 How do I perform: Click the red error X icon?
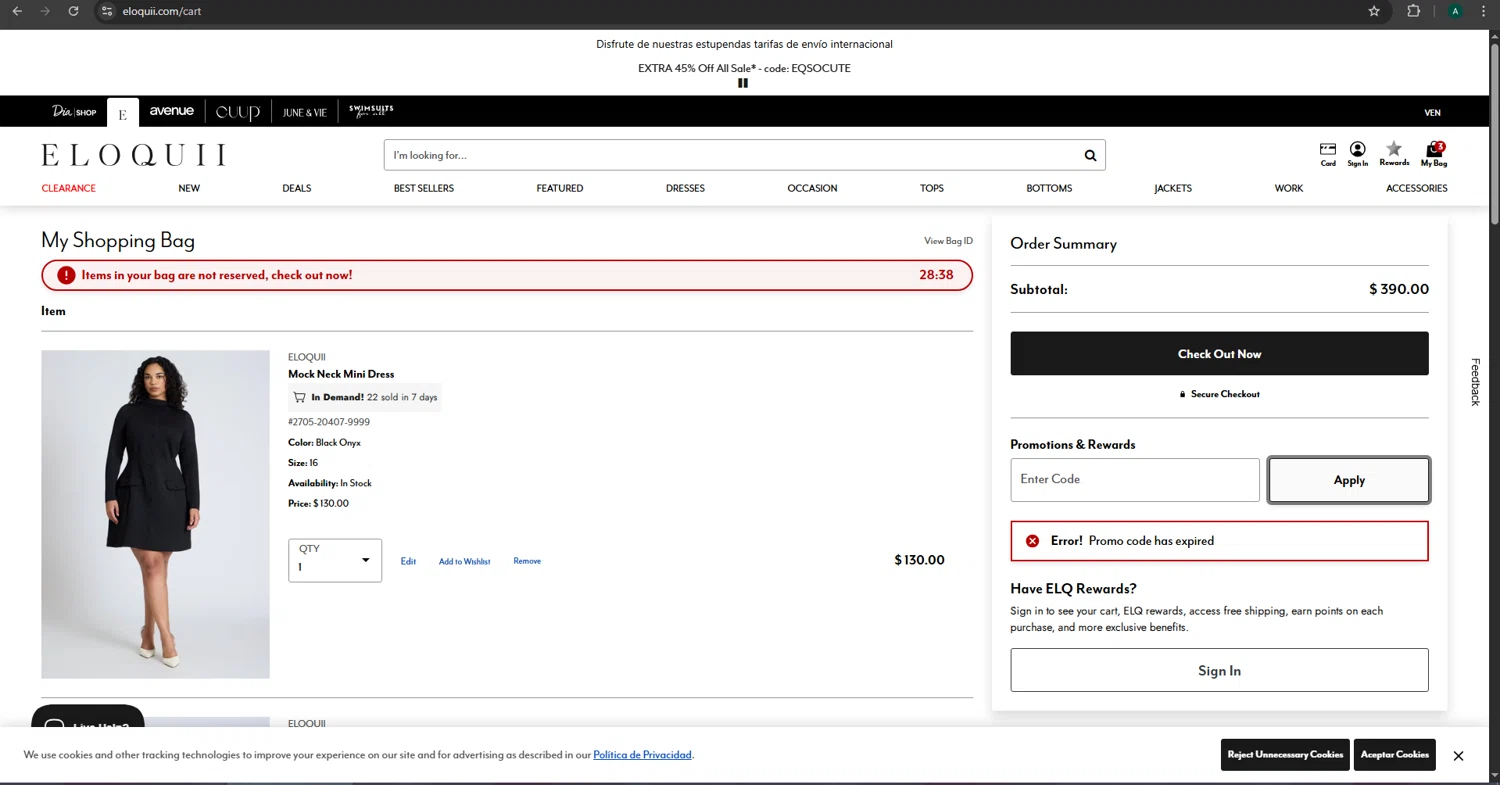click(1033, 541)
